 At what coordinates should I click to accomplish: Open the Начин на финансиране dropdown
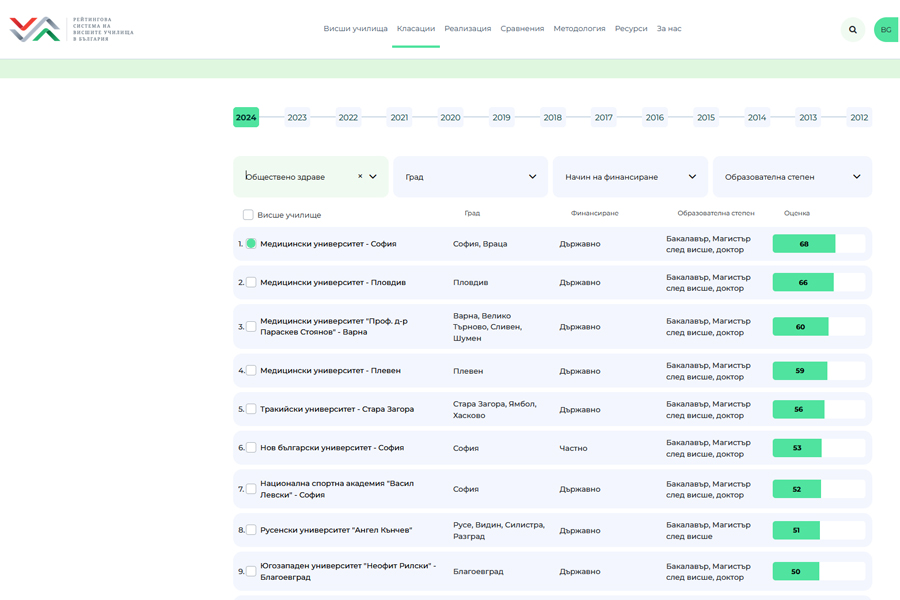630,177
